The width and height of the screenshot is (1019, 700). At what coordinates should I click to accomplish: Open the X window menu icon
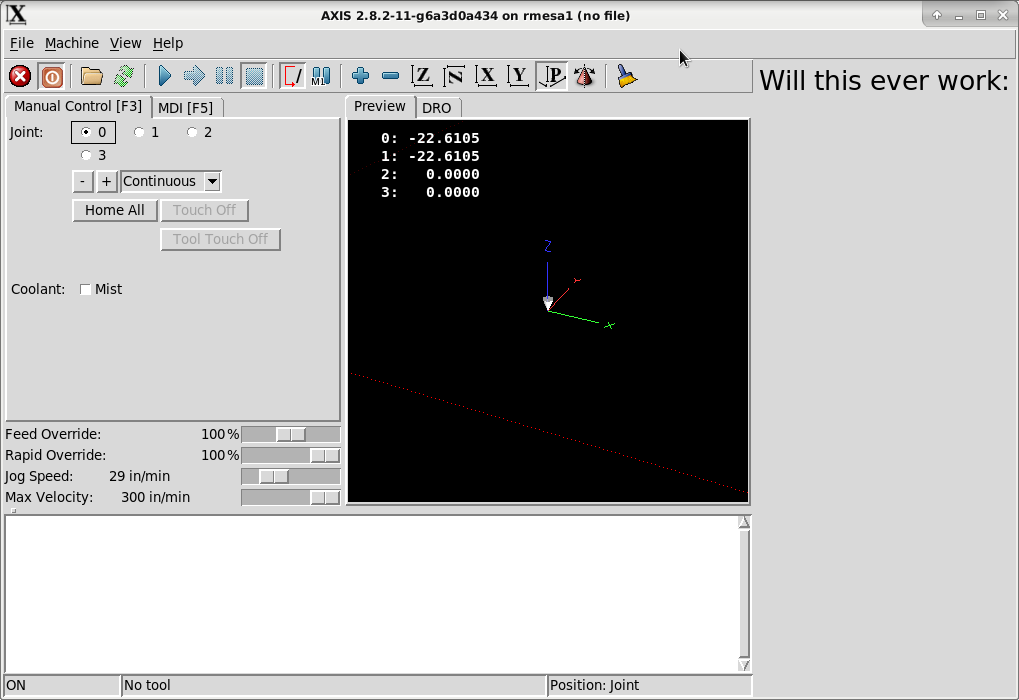(16, 15)
